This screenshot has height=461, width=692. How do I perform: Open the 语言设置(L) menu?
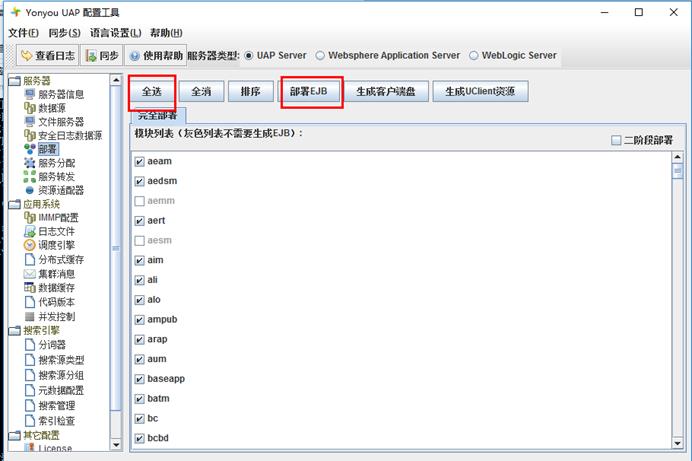[x=116, y=33]
